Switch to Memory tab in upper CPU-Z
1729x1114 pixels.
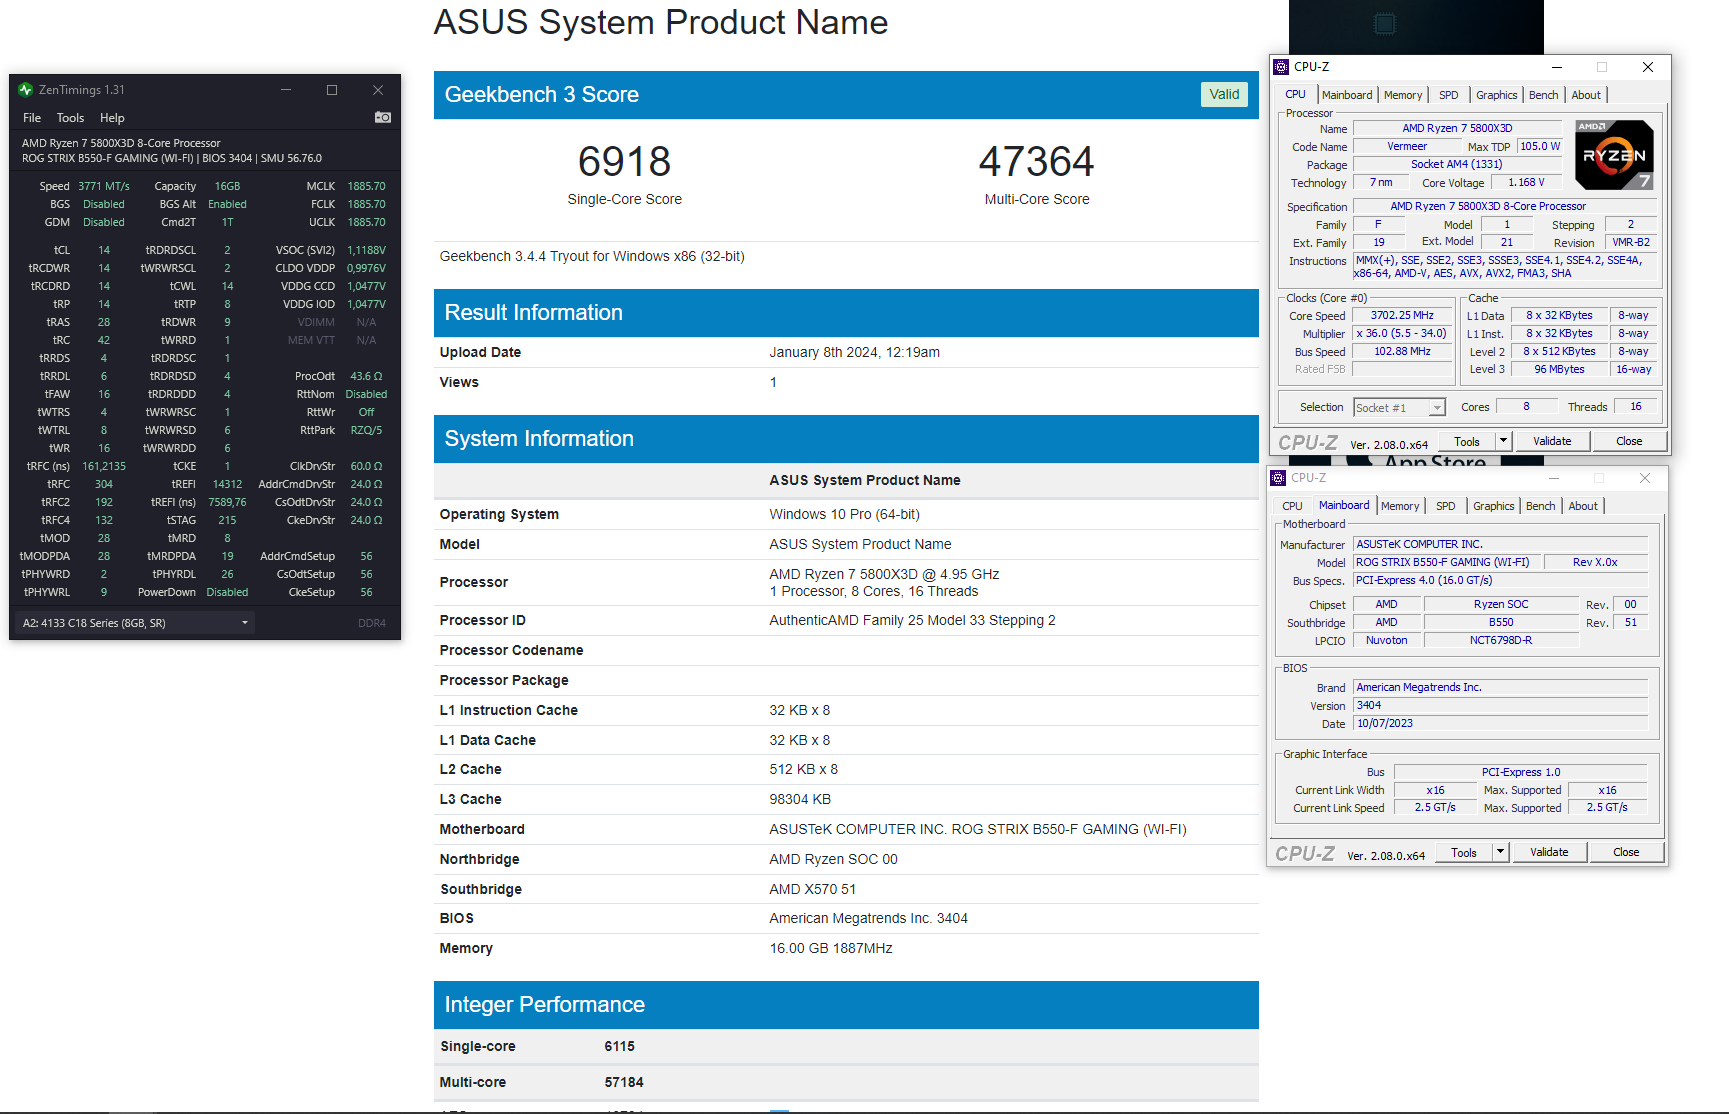click(x=1403, y=95)
